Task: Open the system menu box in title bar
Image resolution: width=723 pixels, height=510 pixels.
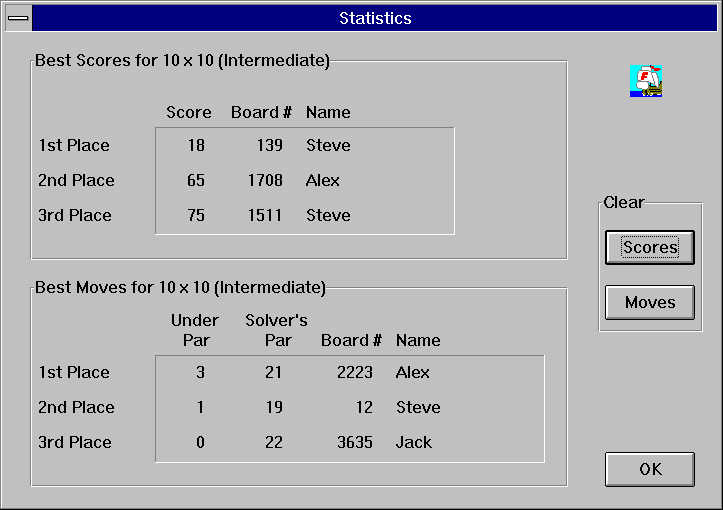Action: point(17,18)
